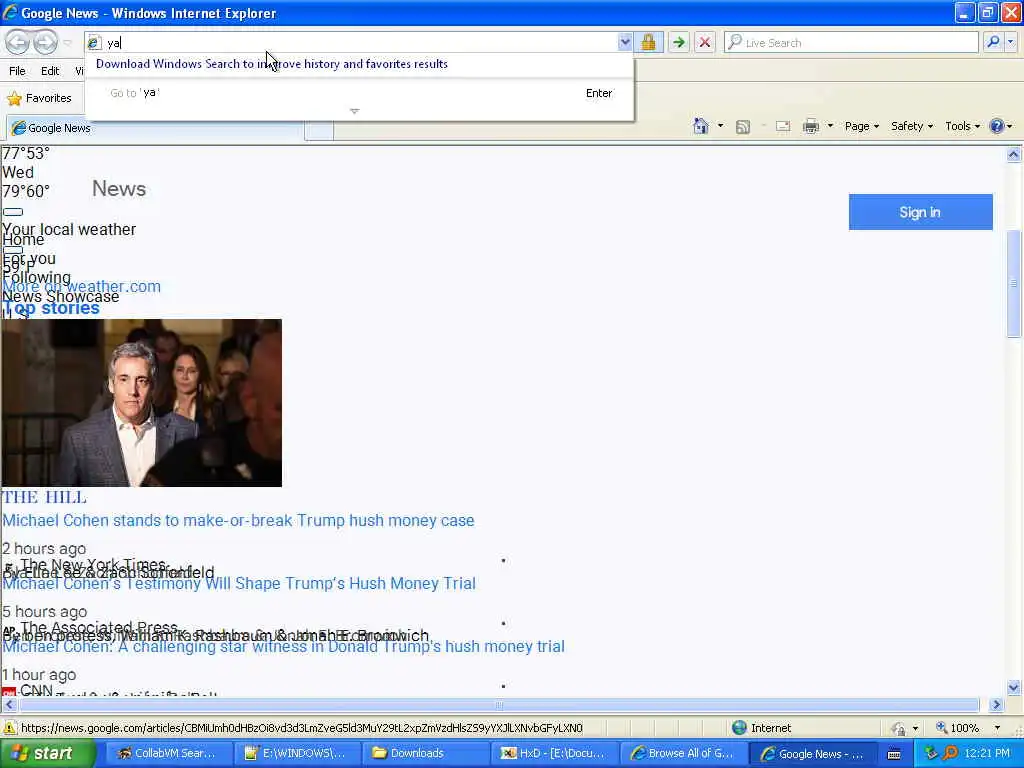This screenshot has width=1024, height=768.
Task: Click the Internet zone globe icon
Action: click(739, 728)
